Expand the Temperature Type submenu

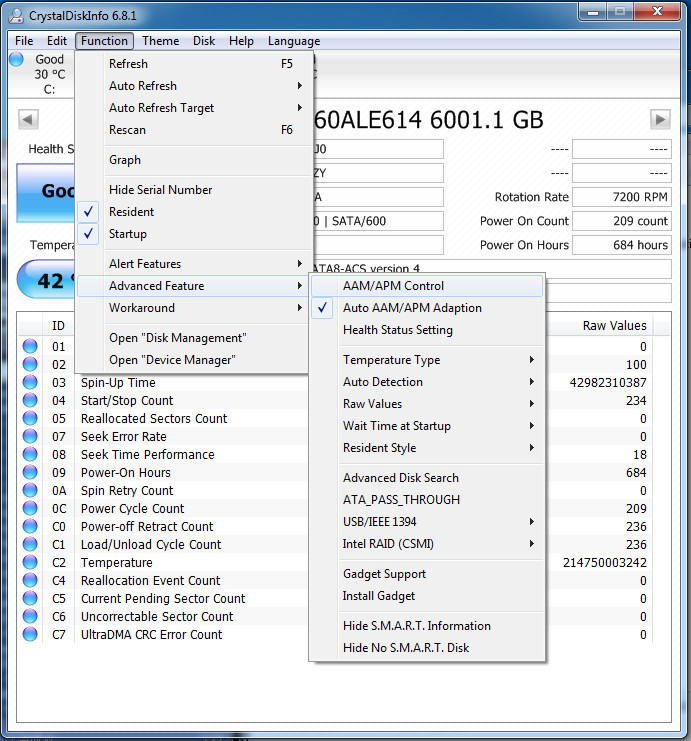pos(427,360)
